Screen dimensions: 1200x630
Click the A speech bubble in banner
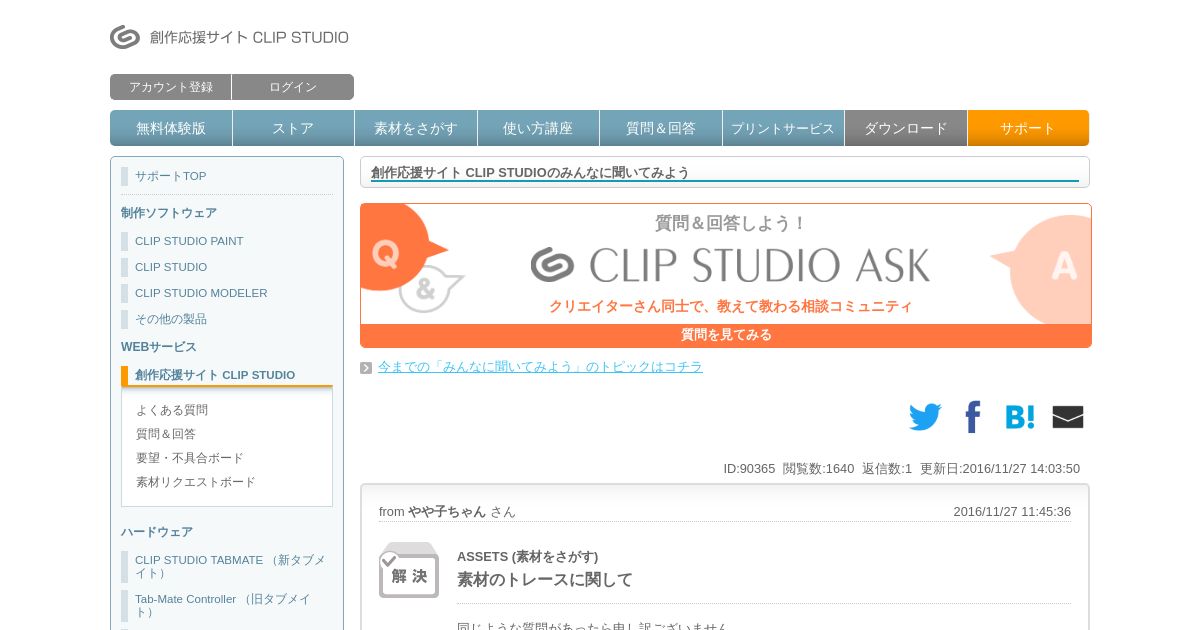pos(1045,268)
